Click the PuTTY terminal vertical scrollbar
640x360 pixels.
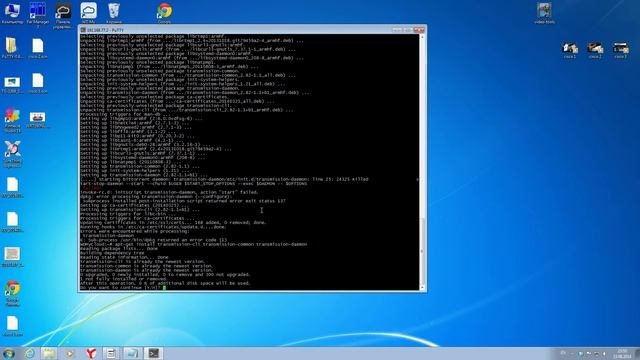(422, 162)
